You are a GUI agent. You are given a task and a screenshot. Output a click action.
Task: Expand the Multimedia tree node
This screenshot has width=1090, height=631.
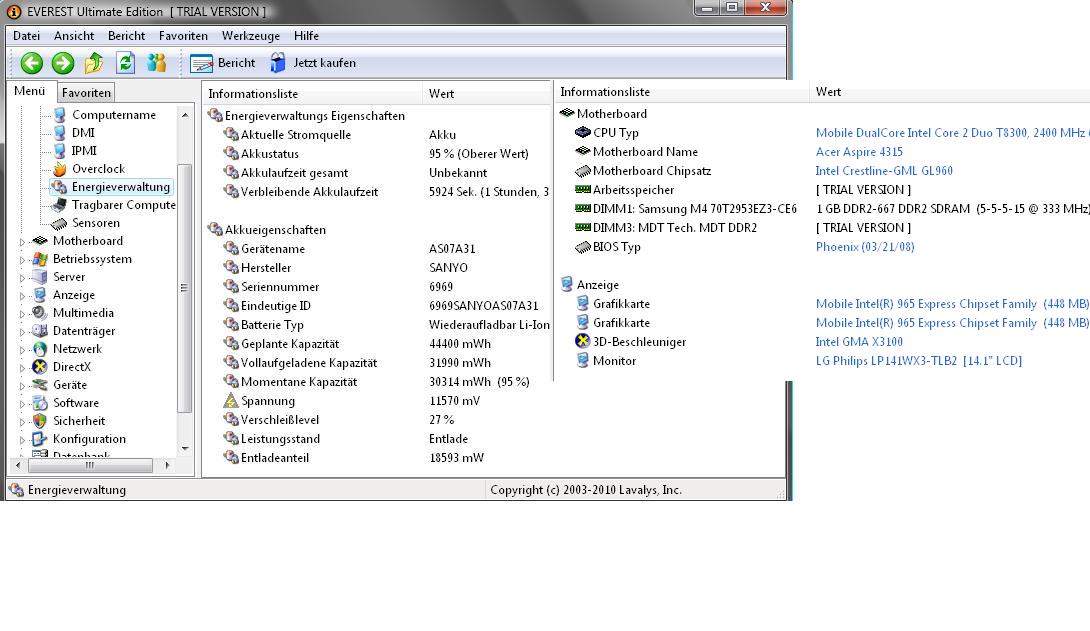[x=22, y=314]
